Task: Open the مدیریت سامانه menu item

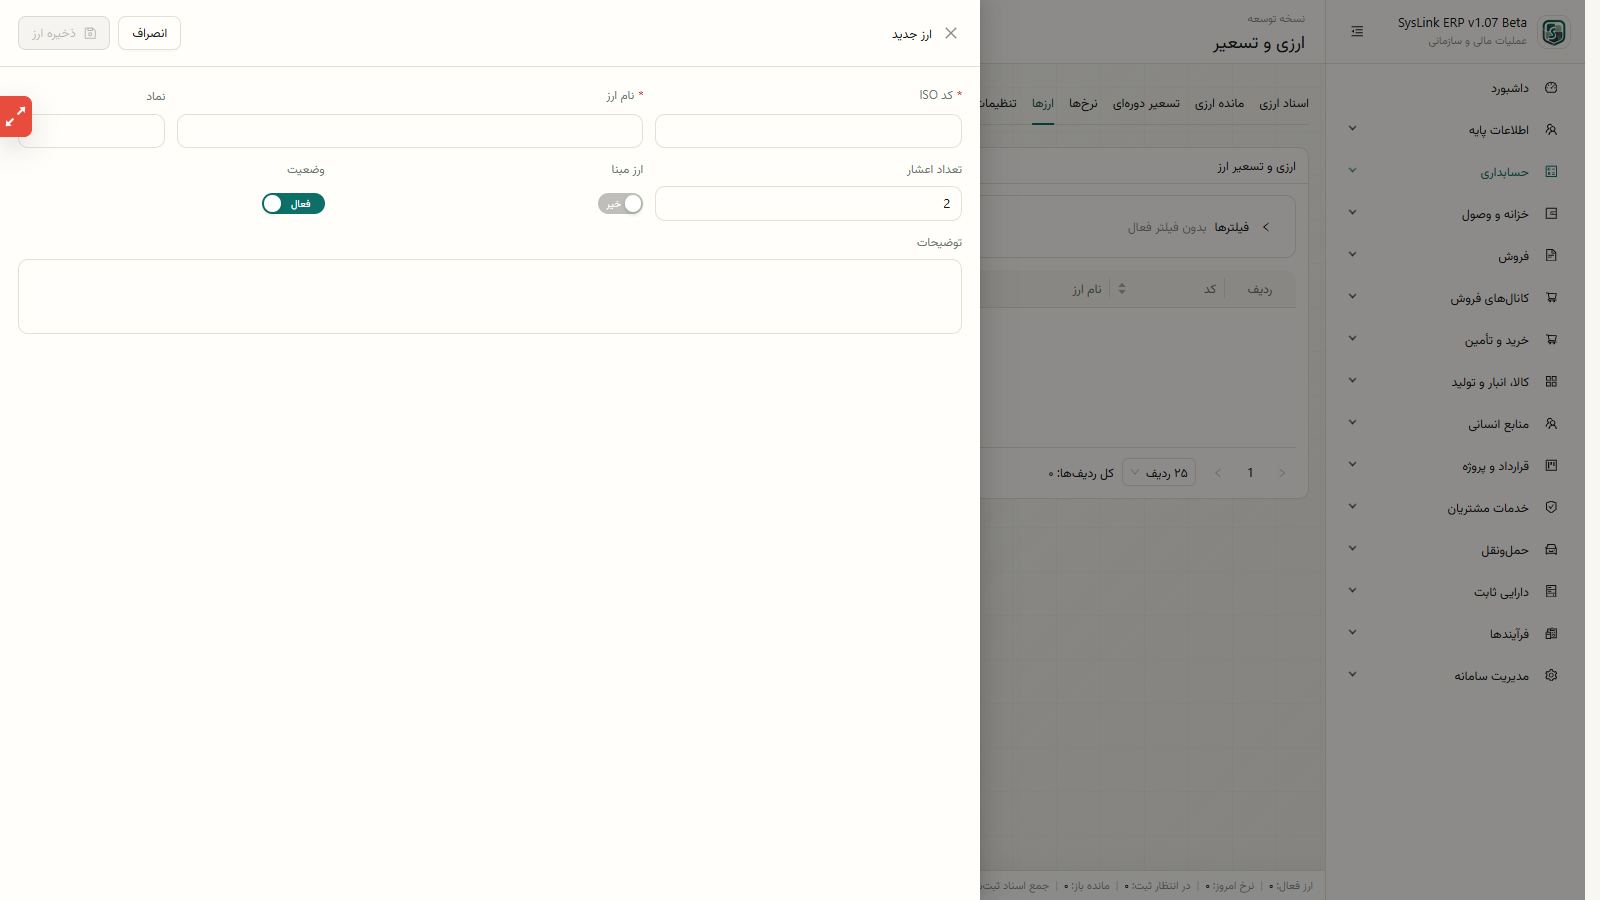Action: coord(1491,676)
